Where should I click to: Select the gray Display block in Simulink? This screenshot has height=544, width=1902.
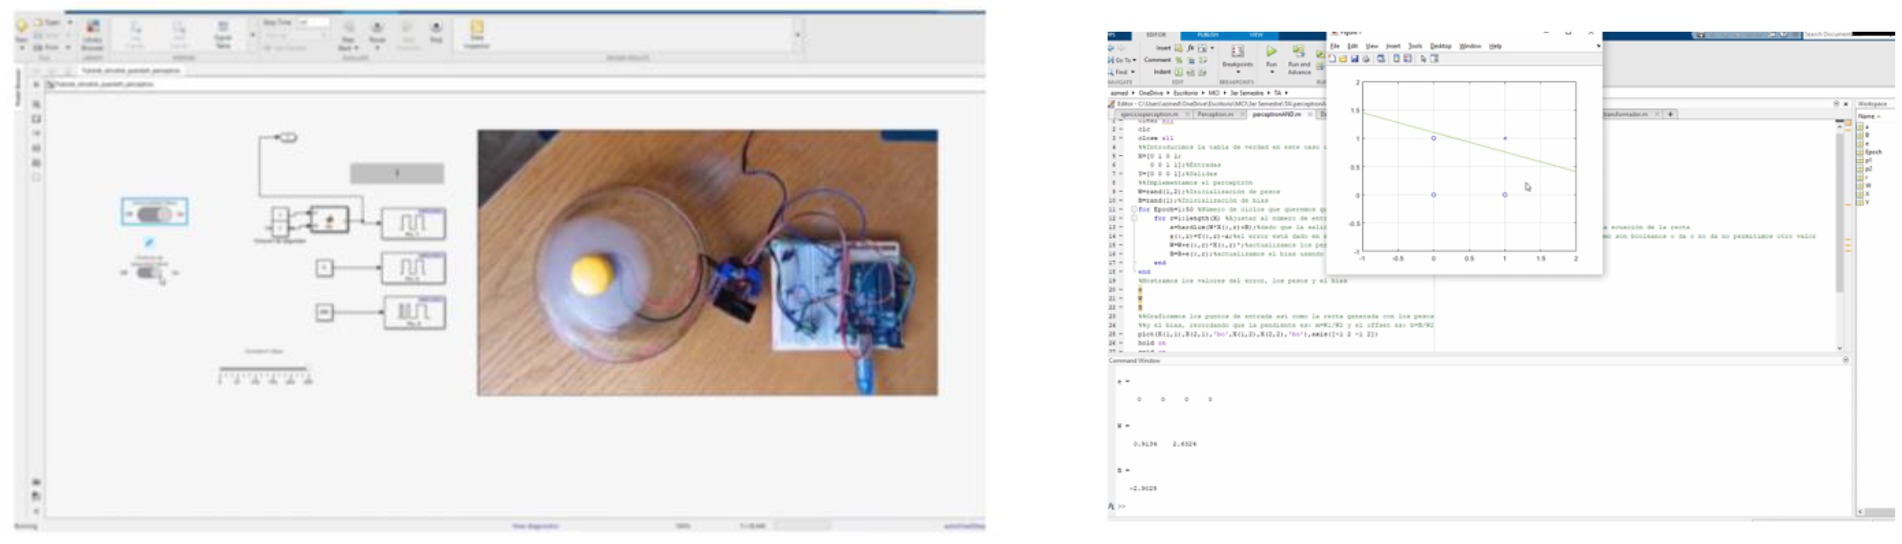point(397,173)
